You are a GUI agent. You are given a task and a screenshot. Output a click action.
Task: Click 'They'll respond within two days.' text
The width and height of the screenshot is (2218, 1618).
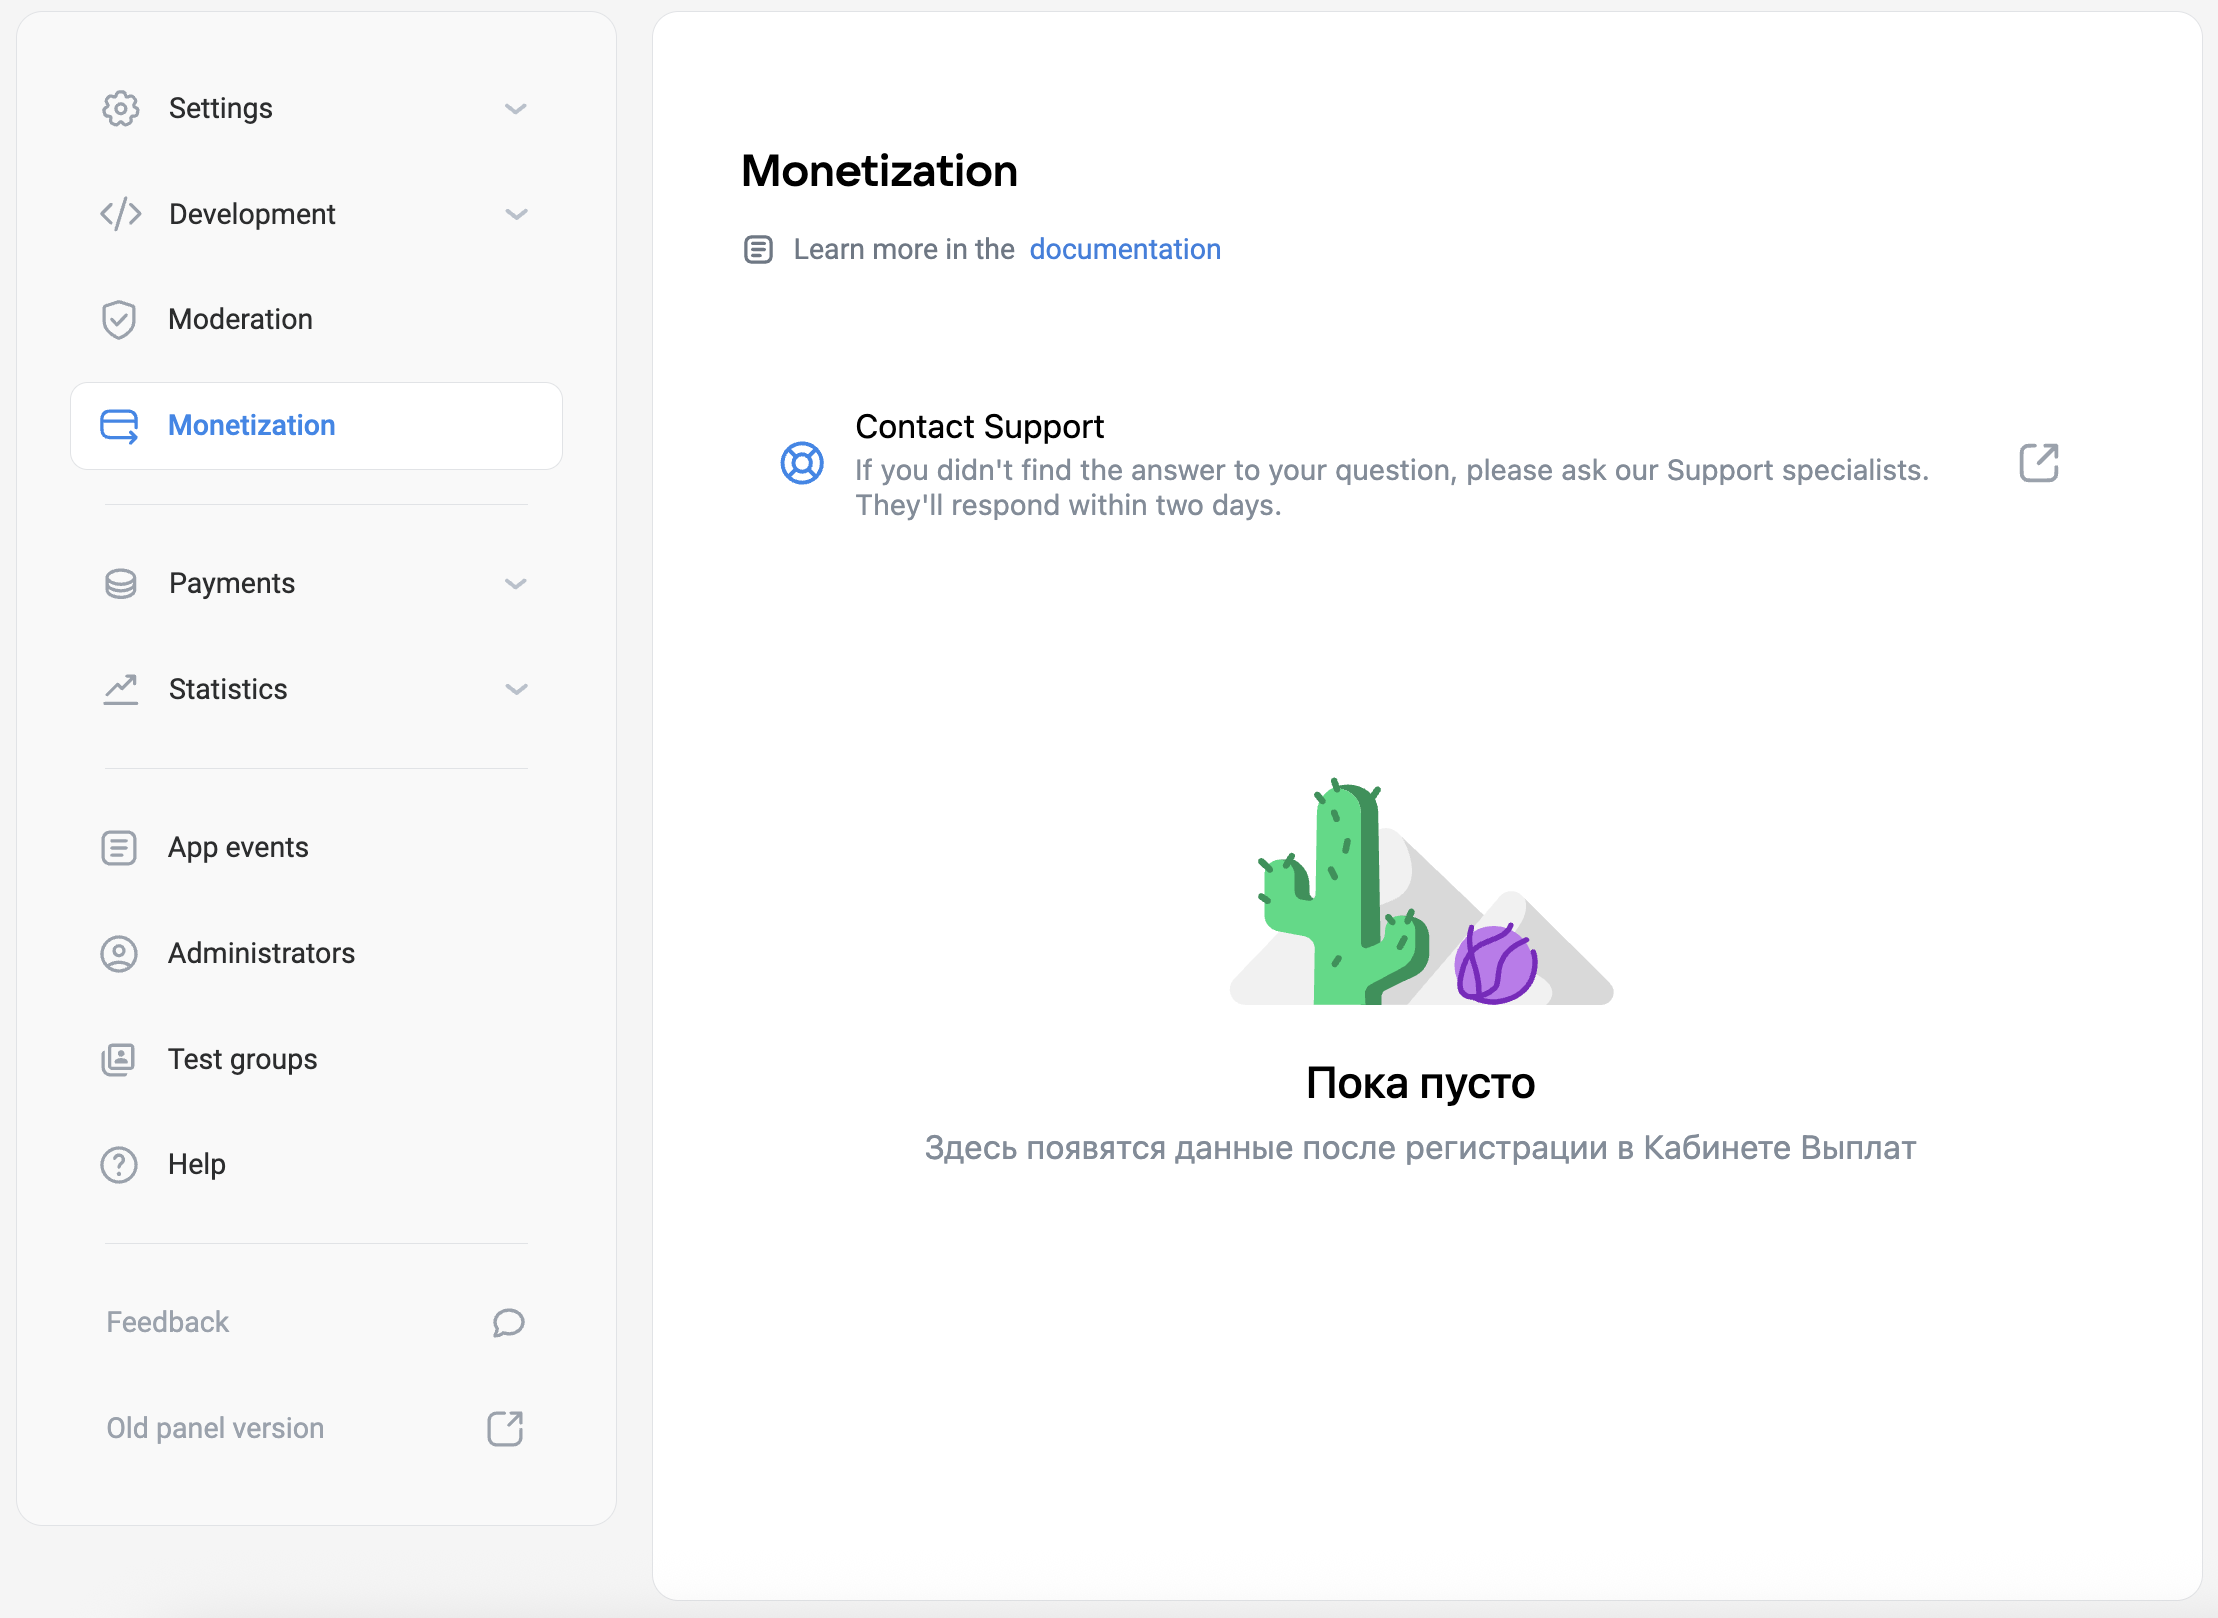click(x=1068, y=506)
